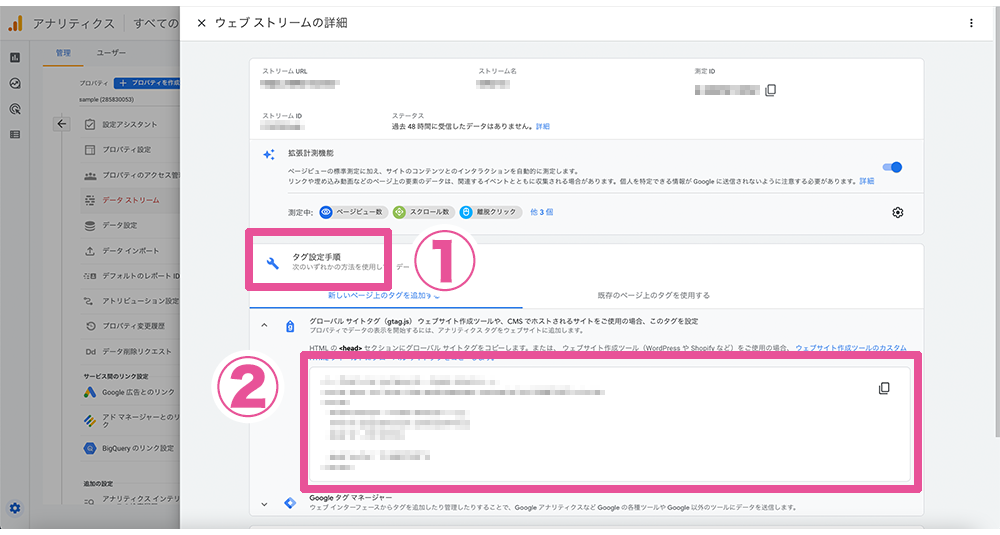Image resolution: width=1000 pixels, height=535 pixels.
Task: Click the Google Ads logo icon
Action: (x=90, y=392)
